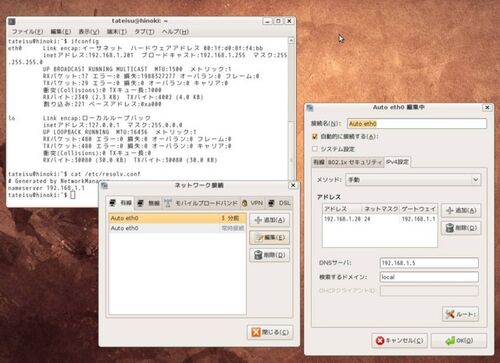Open the タブ menu in the terminal

coord(144,32)
